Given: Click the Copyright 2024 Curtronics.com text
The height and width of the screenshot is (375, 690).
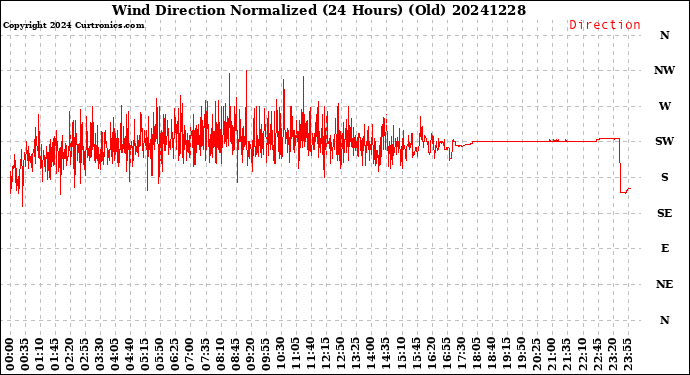Looking at the screenshot, I should pyautogui.click(x=73, y=25).
